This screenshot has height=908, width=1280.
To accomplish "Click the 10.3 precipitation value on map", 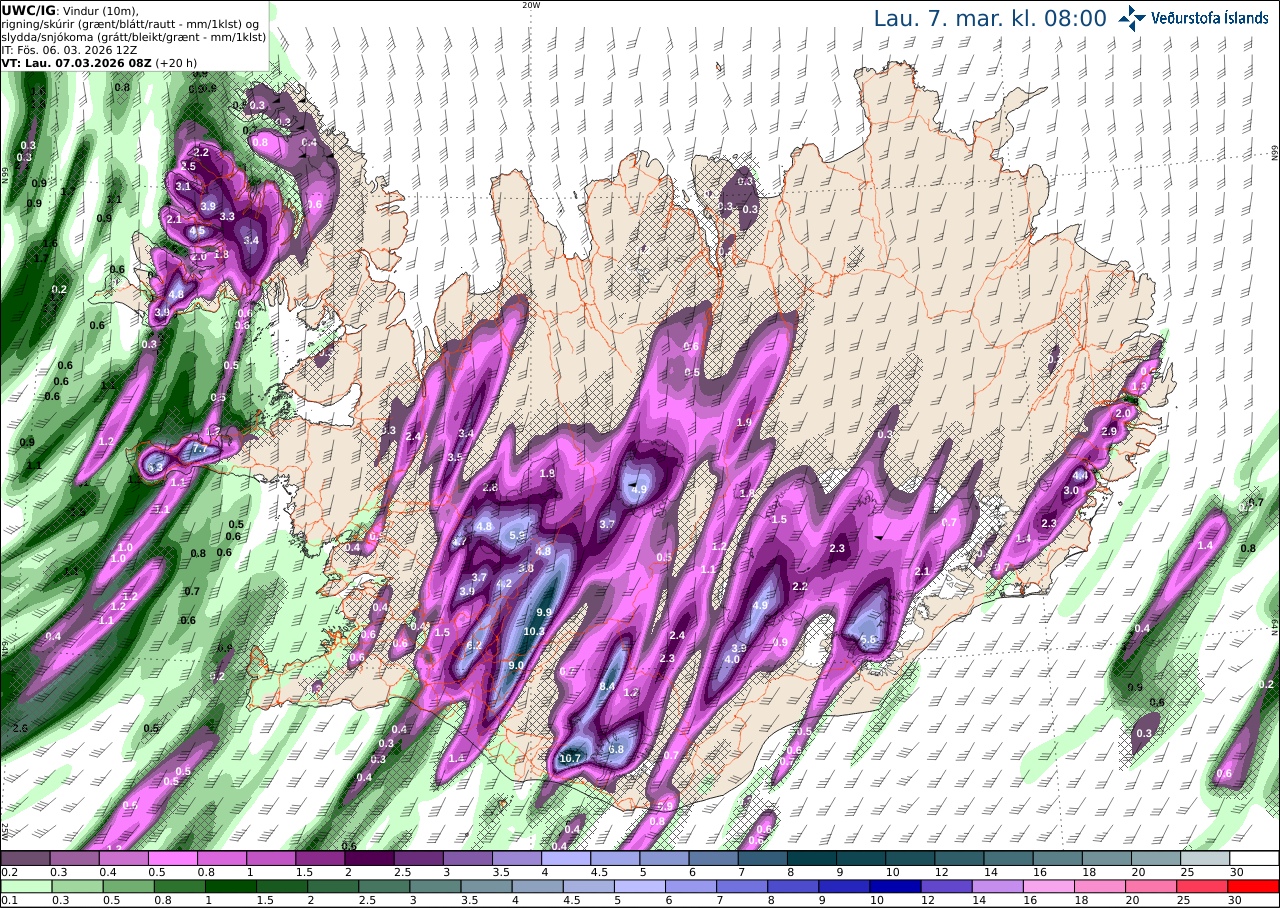I will coord(534,631).
